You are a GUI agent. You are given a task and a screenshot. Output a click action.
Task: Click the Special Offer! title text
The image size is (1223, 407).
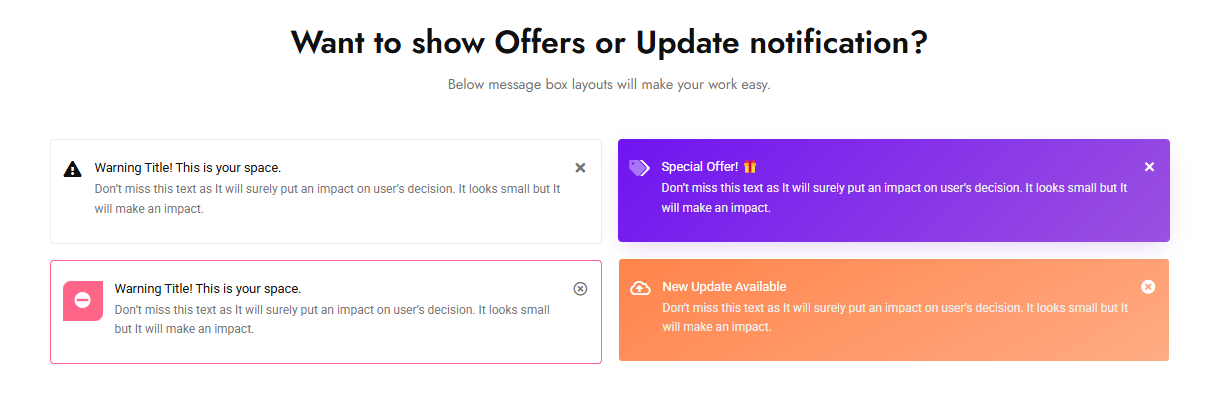tap(700, 167)
